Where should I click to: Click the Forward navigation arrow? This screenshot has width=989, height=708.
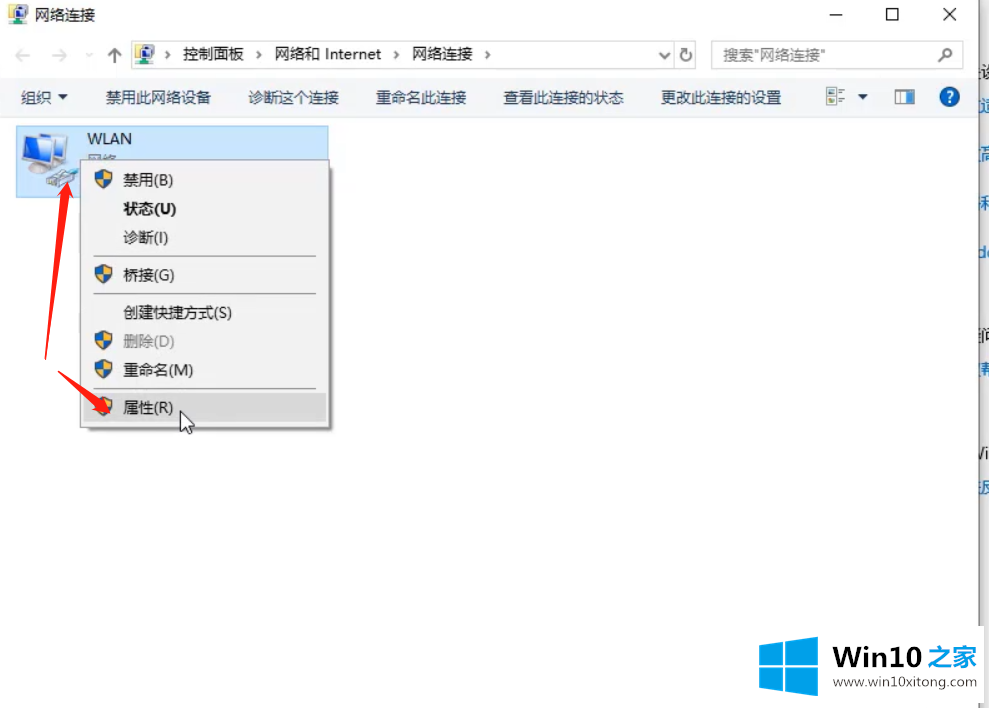click(x=59, y=56)
